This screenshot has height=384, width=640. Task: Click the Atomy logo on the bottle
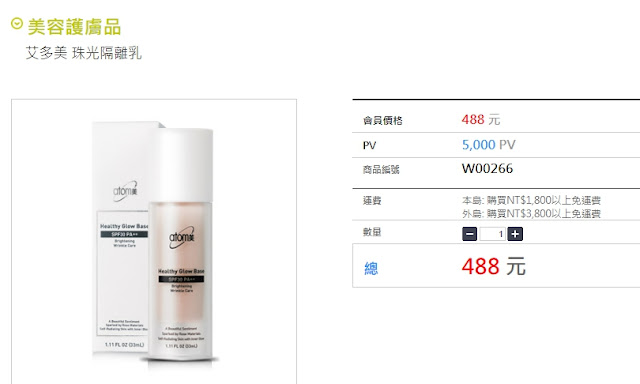[x=182, y=237]
